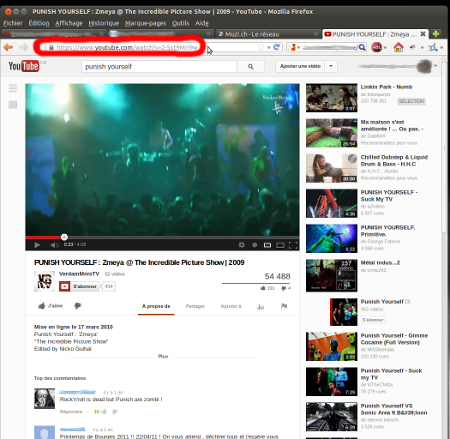The width and height of the screenshot is (450, 439).
Task: Toggle the YouTube guide menu icon
Action: click(x=13, y=88)
